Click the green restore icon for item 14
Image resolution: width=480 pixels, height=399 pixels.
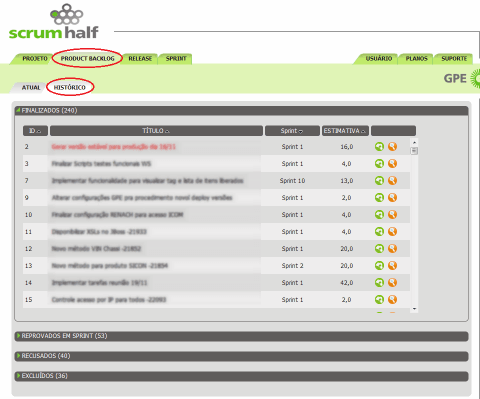point(379,283)
